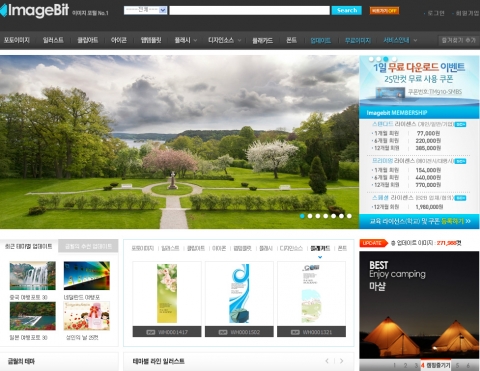Switch to the 최근 테마컷 업데이트 tab
480x371 pixels.
click(29, 246)
